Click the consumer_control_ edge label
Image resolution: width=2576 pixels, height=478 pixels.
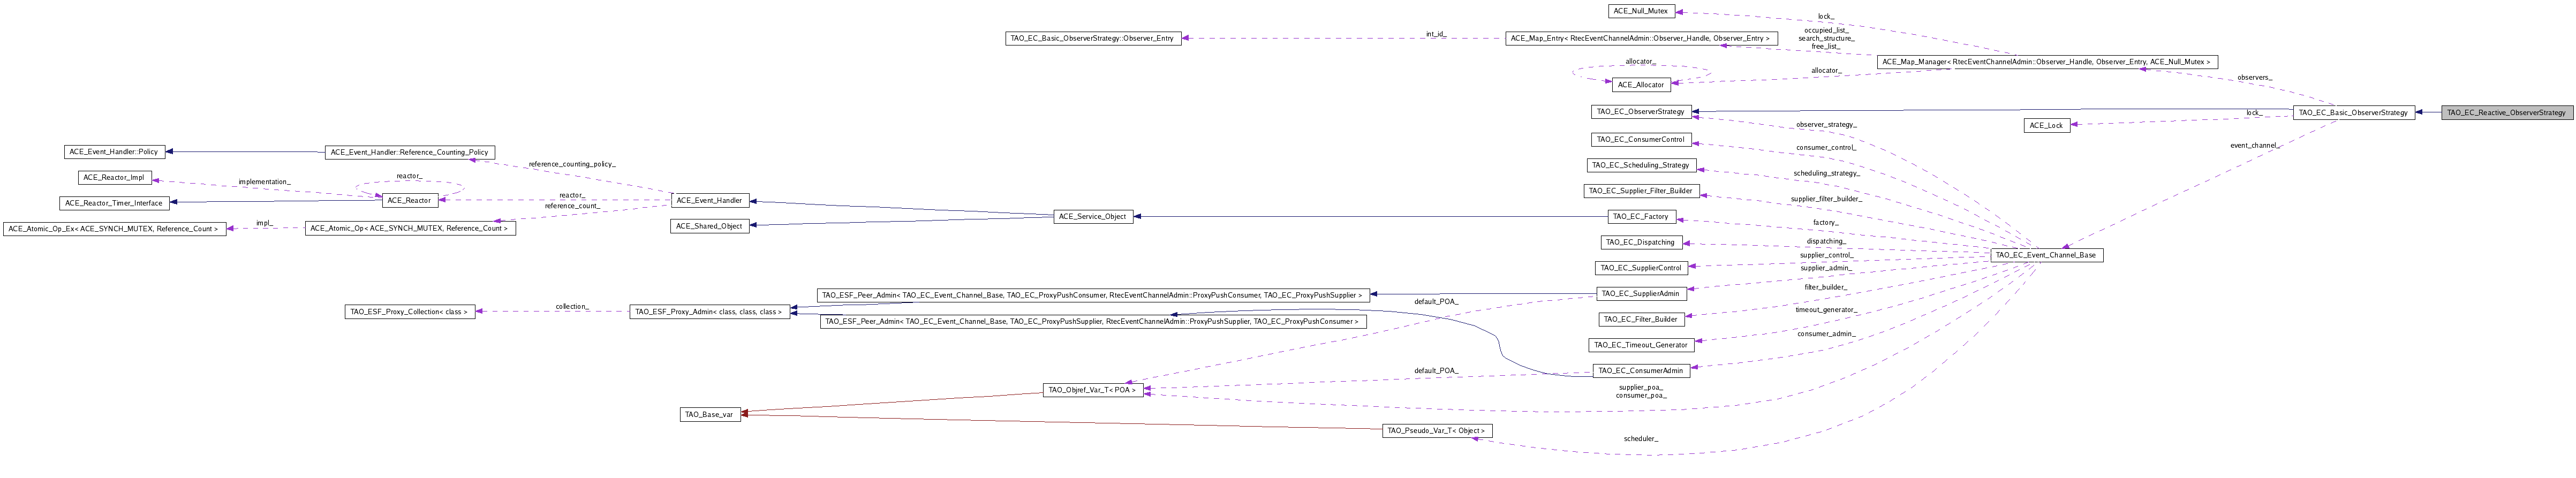tap(1826, 148)
